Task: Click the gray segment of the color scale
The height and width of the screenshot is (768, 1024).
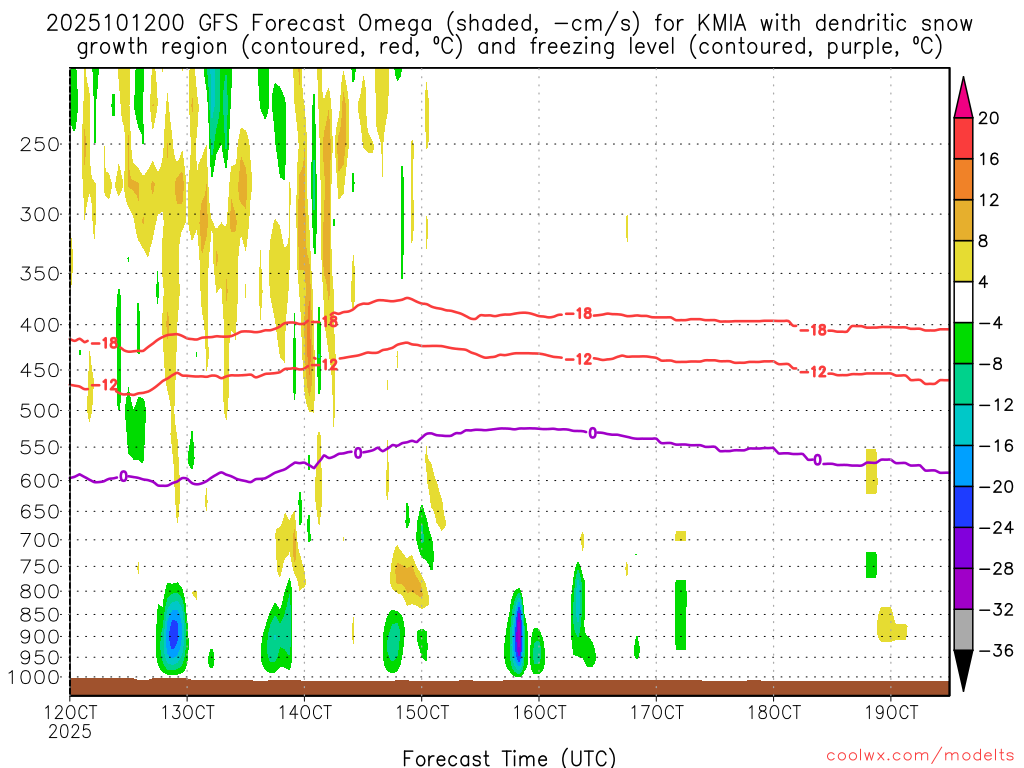Action: (x=963, y=630)
